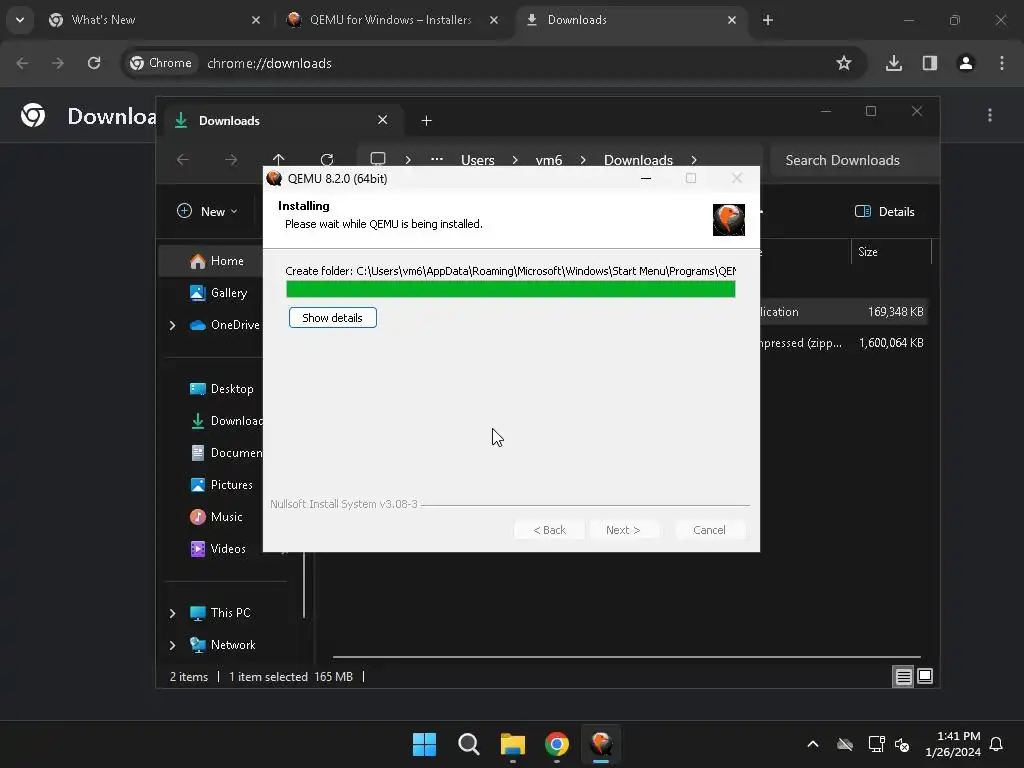This screenshot has width=1024, height=768.
Task: Close the What's New Chrome tab
Action: tap(256, 20)
